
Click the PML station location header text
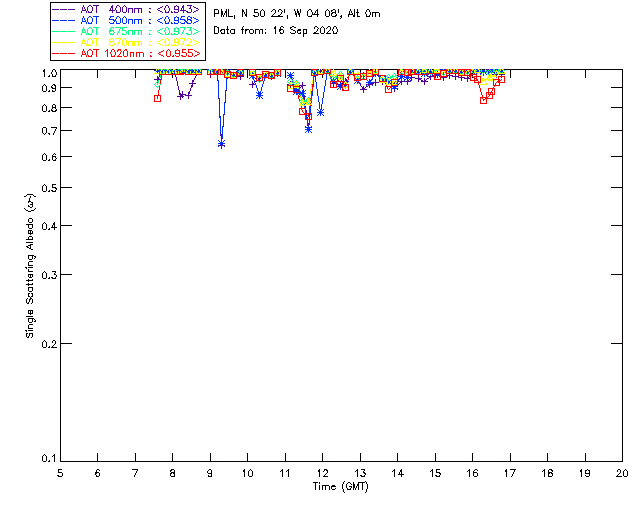[x=297, y=14]
